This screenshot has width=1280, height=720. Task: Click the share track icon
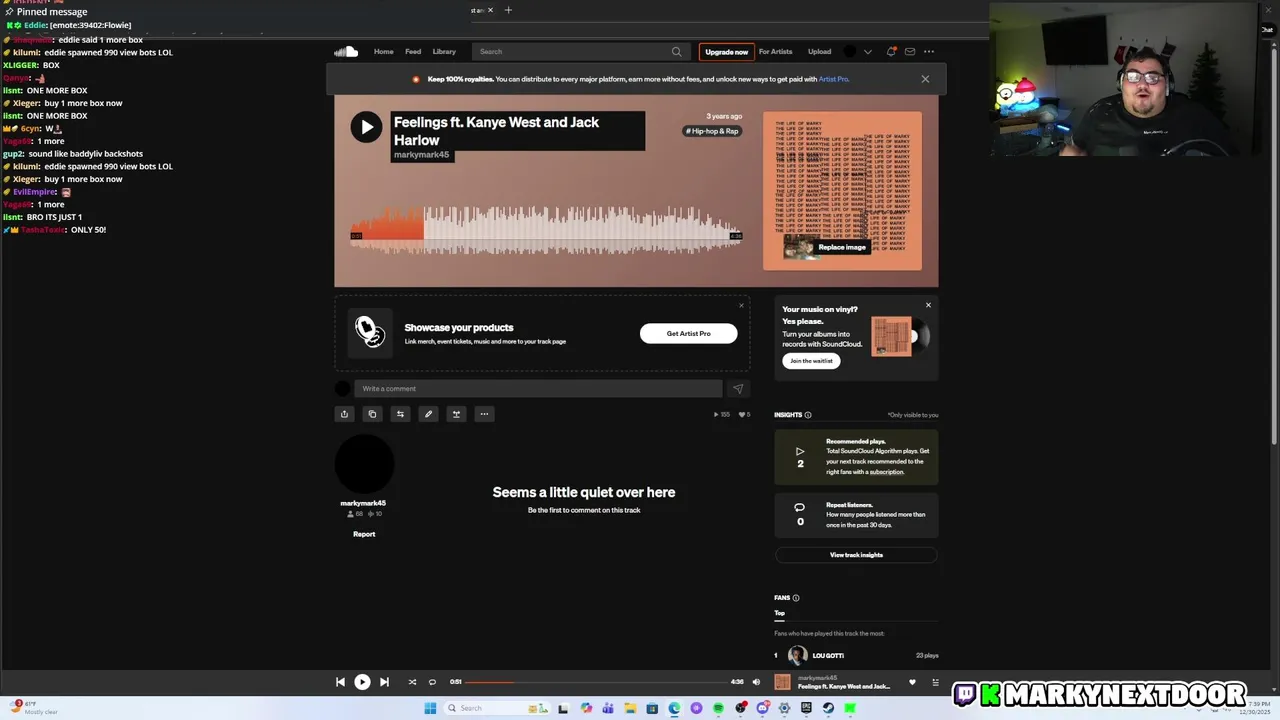[x=344, y=414]
